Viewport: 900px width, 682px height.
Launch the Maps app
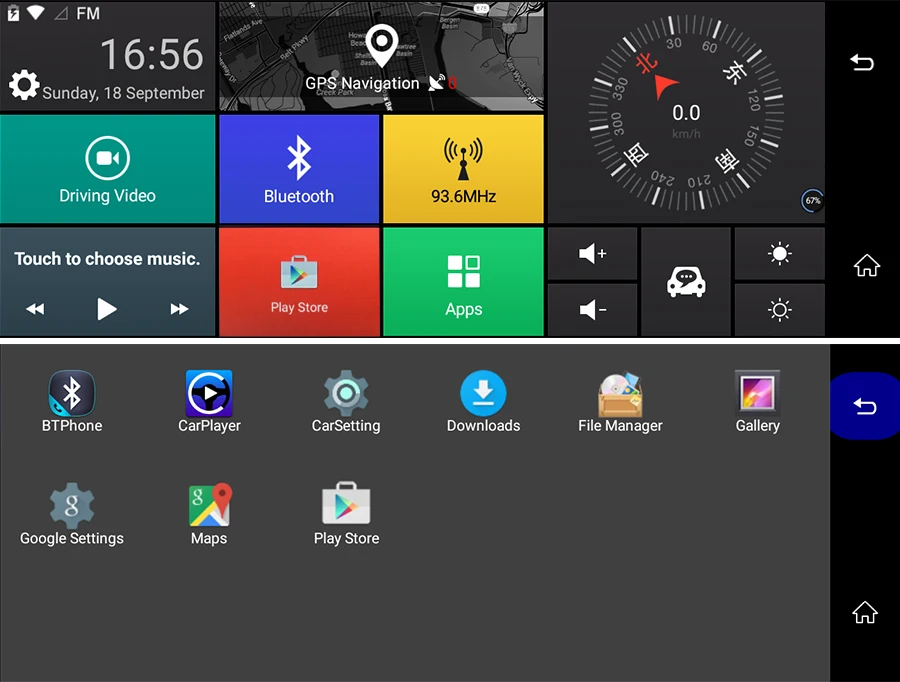[x=209, y=514]
